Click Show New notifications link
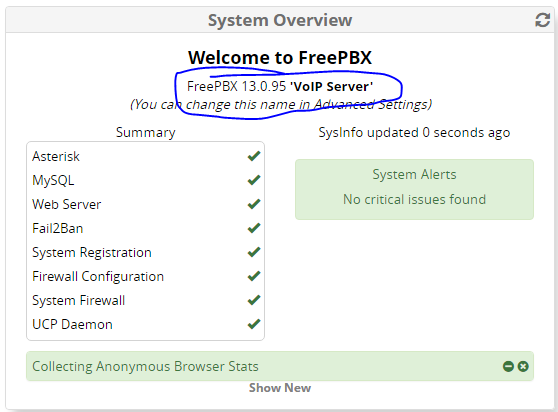558x412 pixels. [280, 388]
